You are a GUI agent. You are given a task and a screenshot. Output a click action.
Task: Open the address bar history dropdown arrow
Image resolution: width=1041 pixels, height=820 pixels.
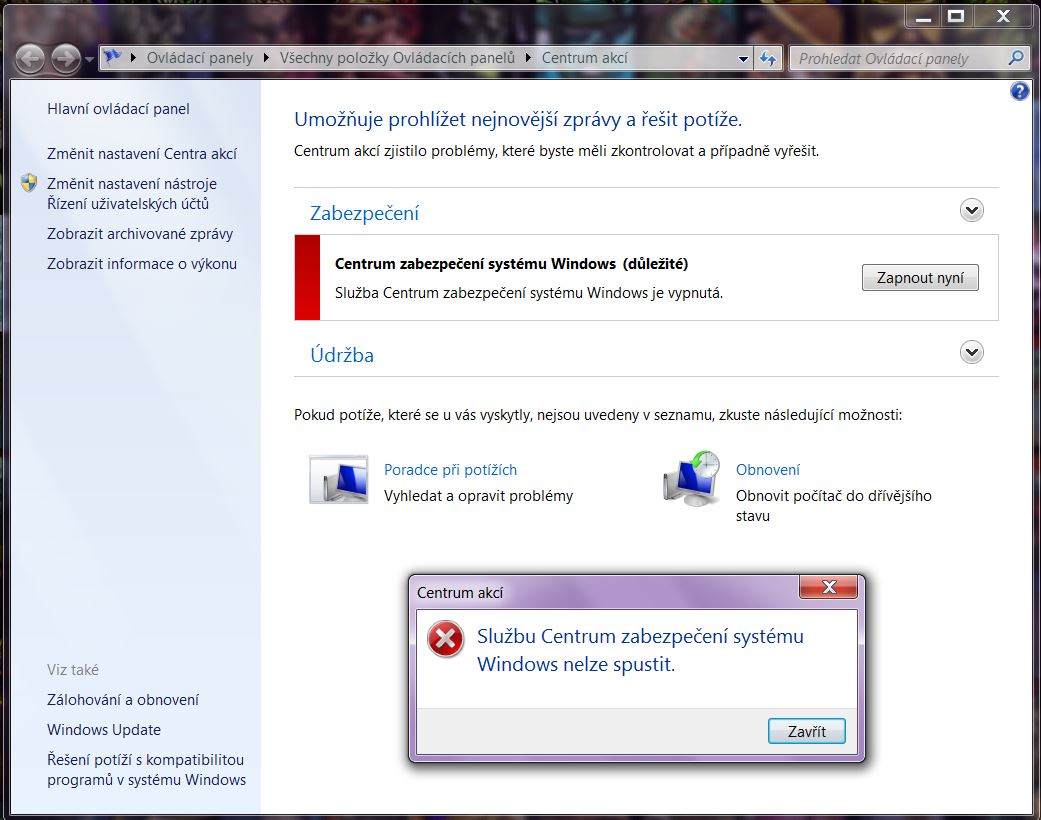744,58
